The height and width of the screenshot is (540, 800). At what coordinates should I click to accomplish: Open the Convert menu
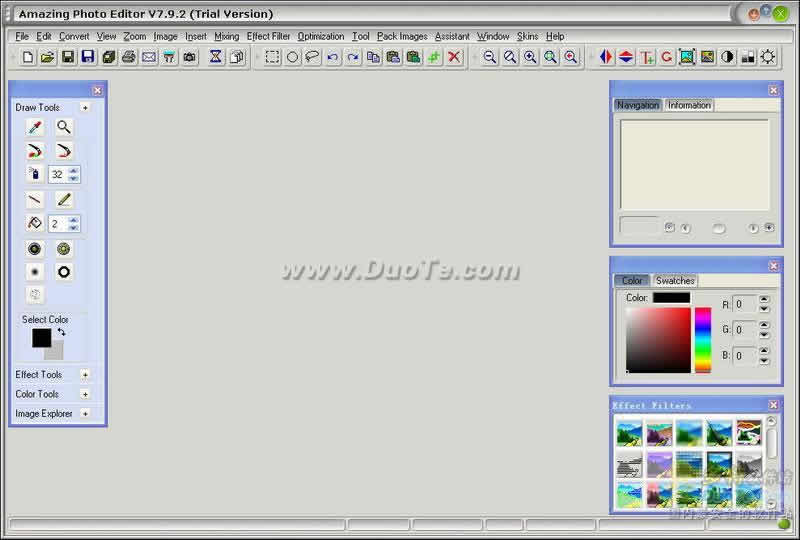pos(74,36)
